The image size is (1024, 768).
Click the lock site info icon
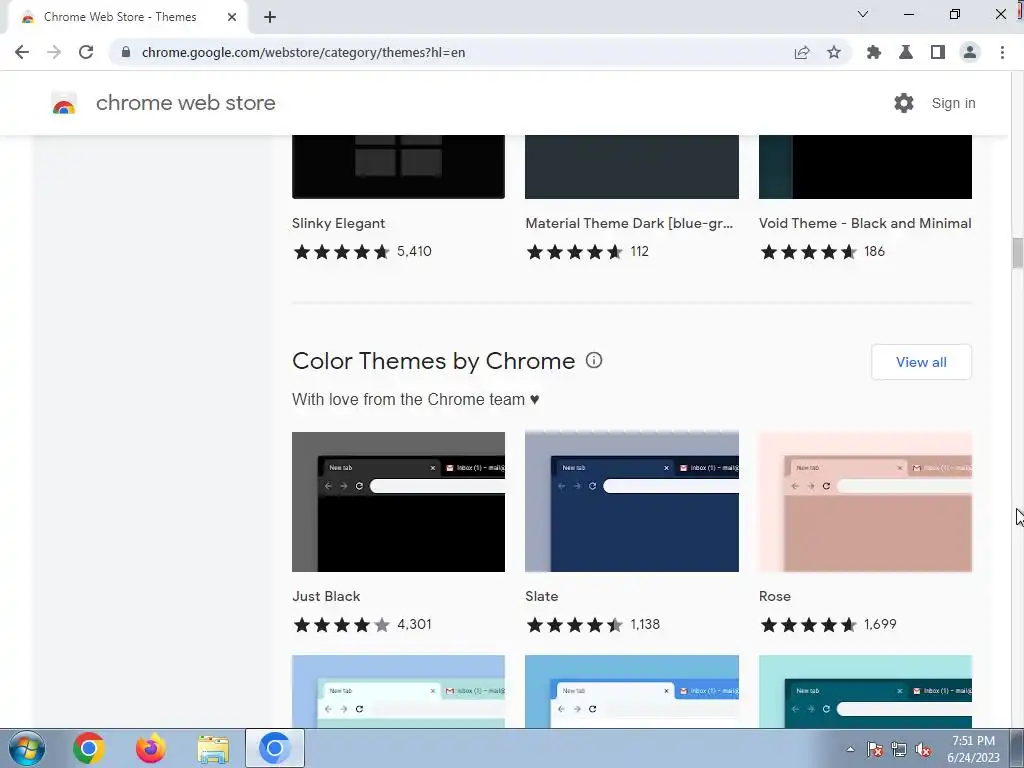(126, 52)
